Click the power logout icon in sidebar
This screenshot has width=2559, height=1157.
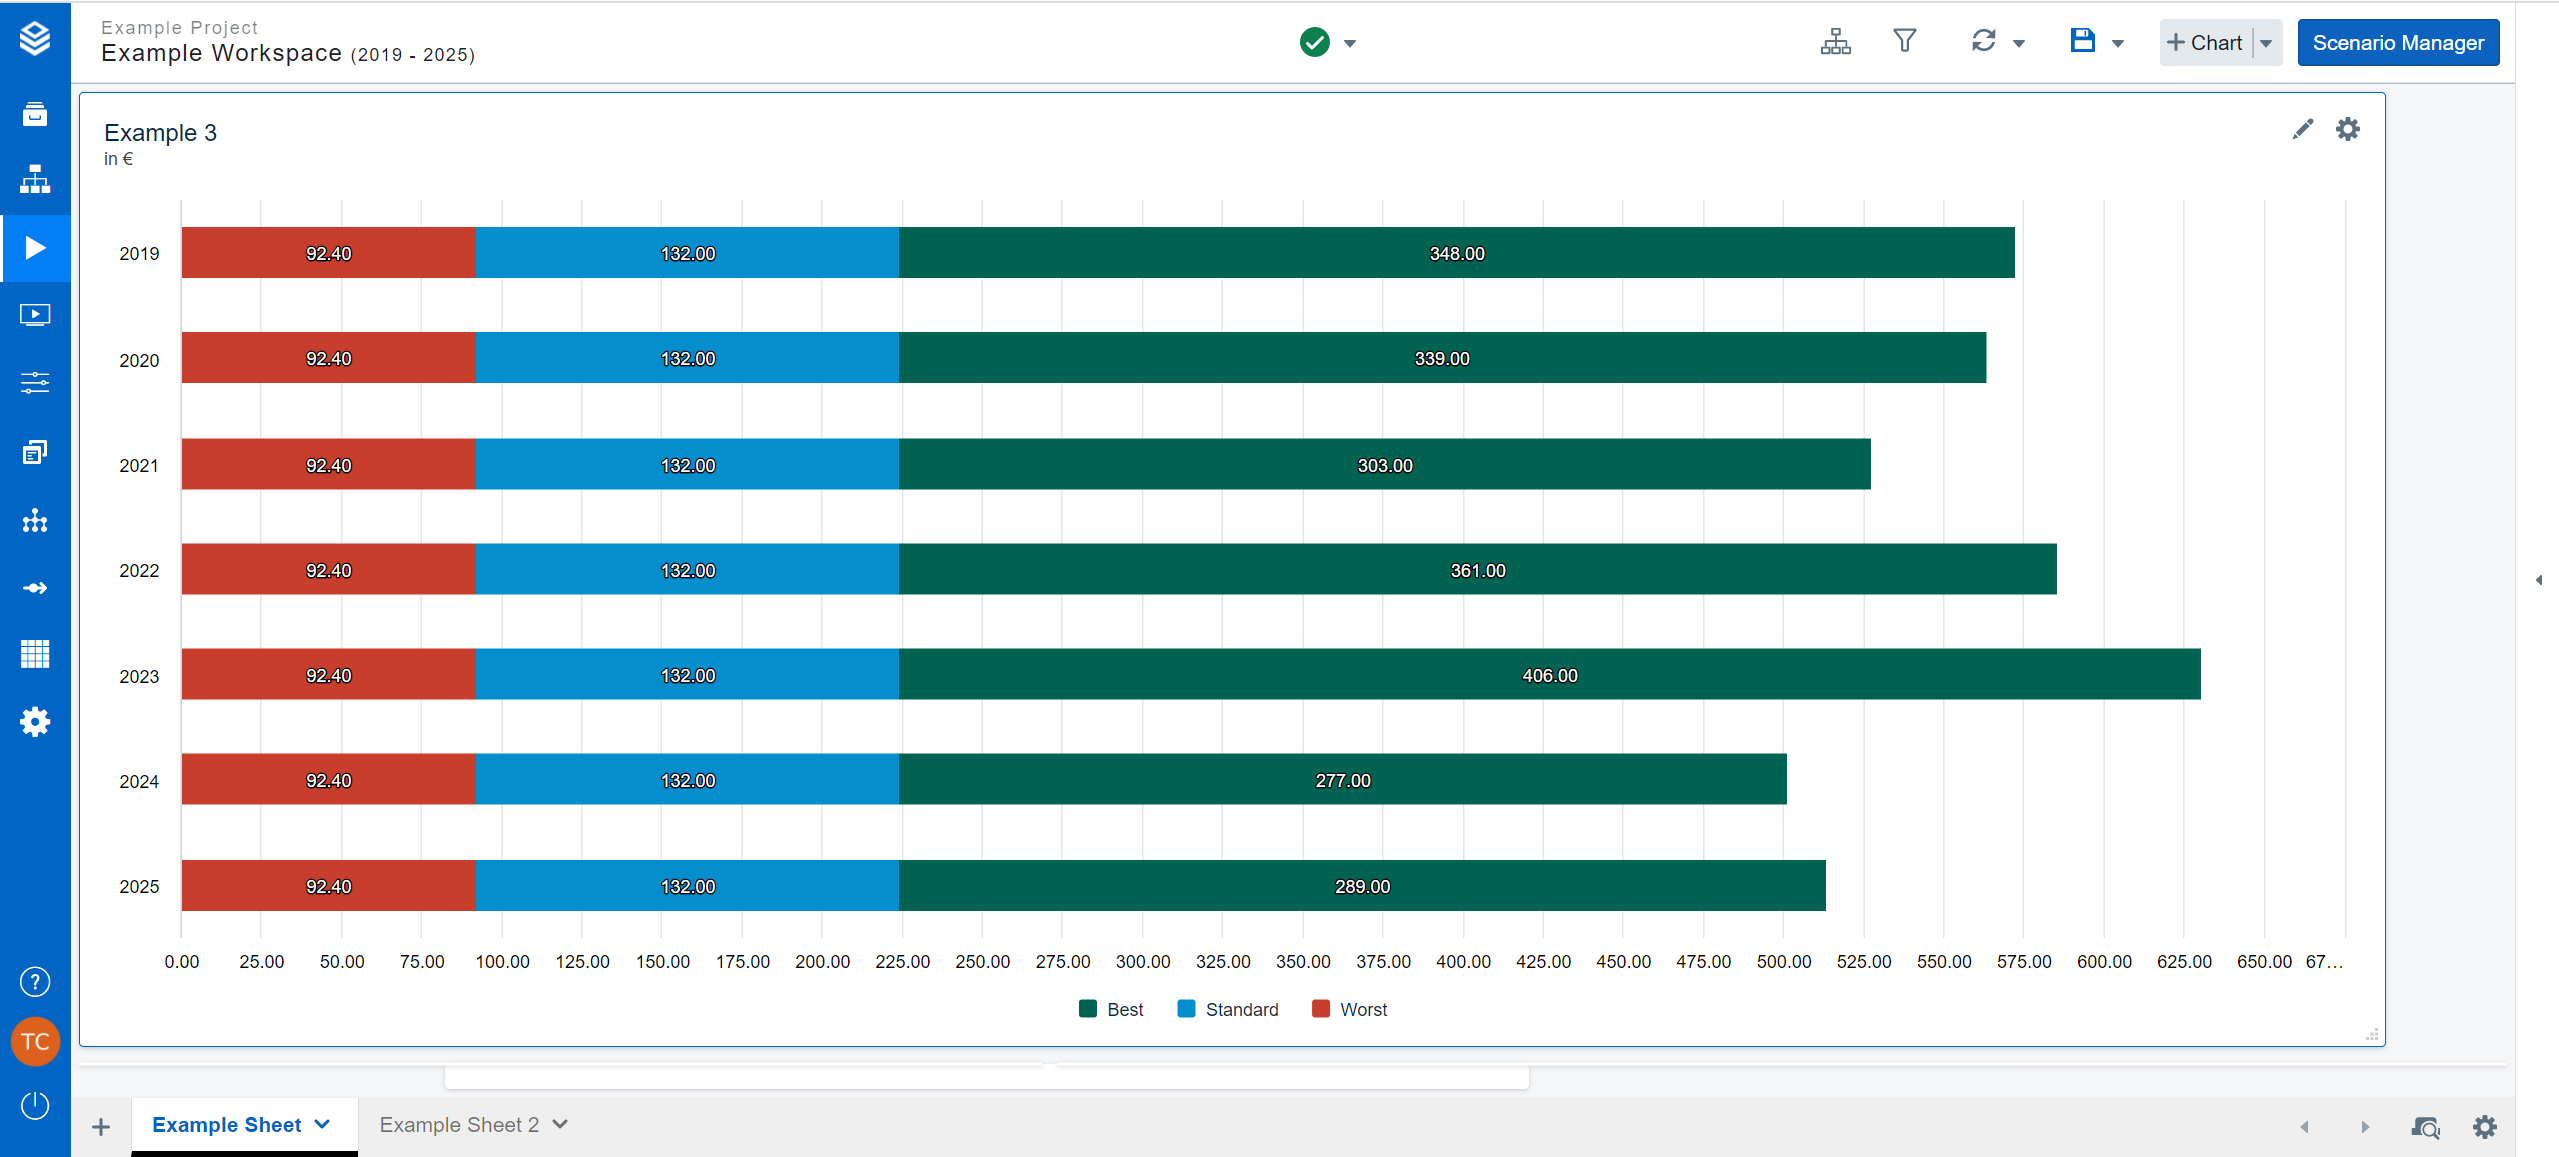35,1105
